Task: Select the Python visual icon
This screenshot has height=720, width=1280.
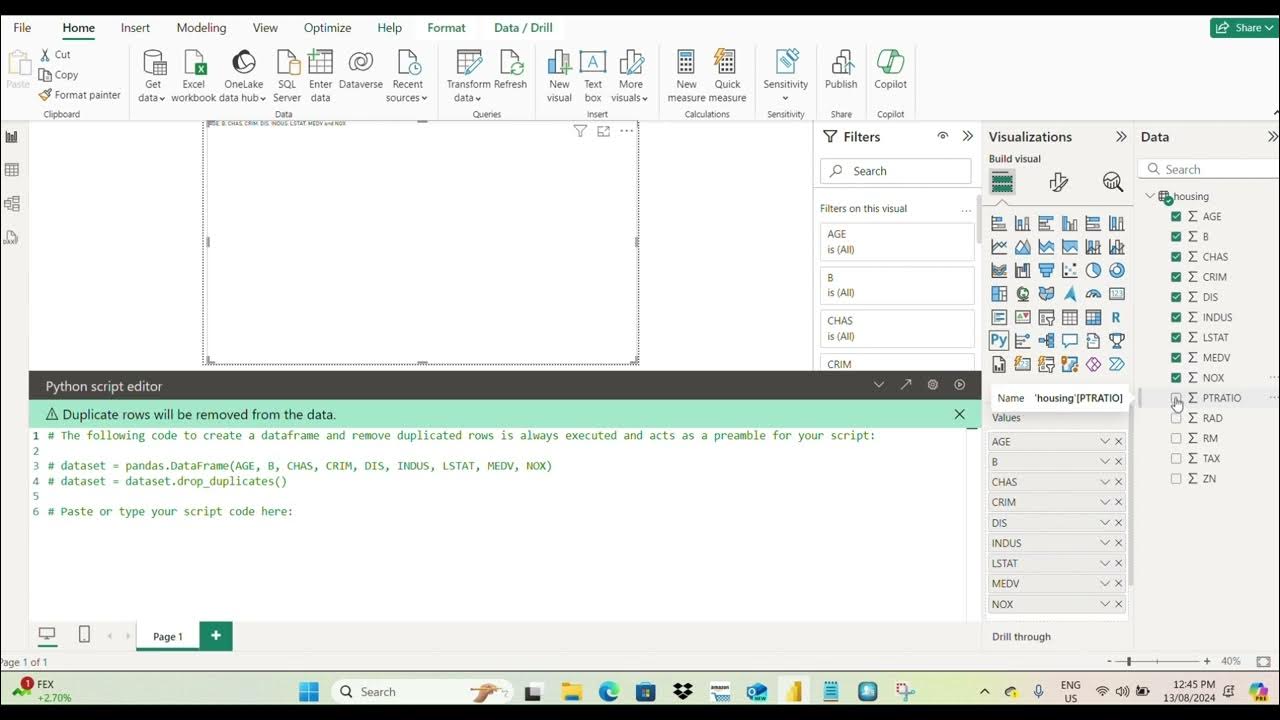Action: [999, 340]
